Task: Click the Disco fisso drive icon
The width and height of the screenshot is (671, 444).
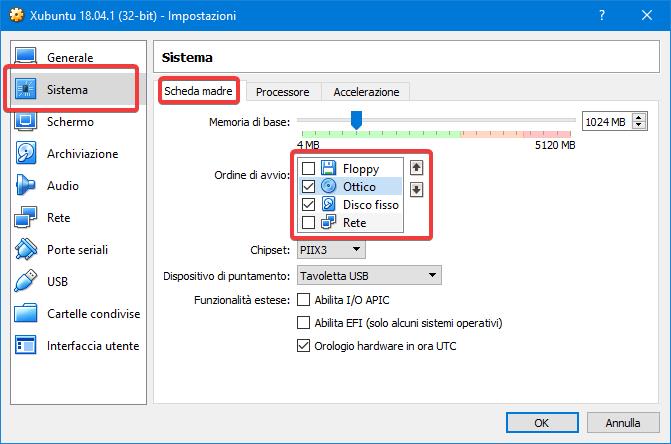Action: pyautogui.click(x=328, y=204)
